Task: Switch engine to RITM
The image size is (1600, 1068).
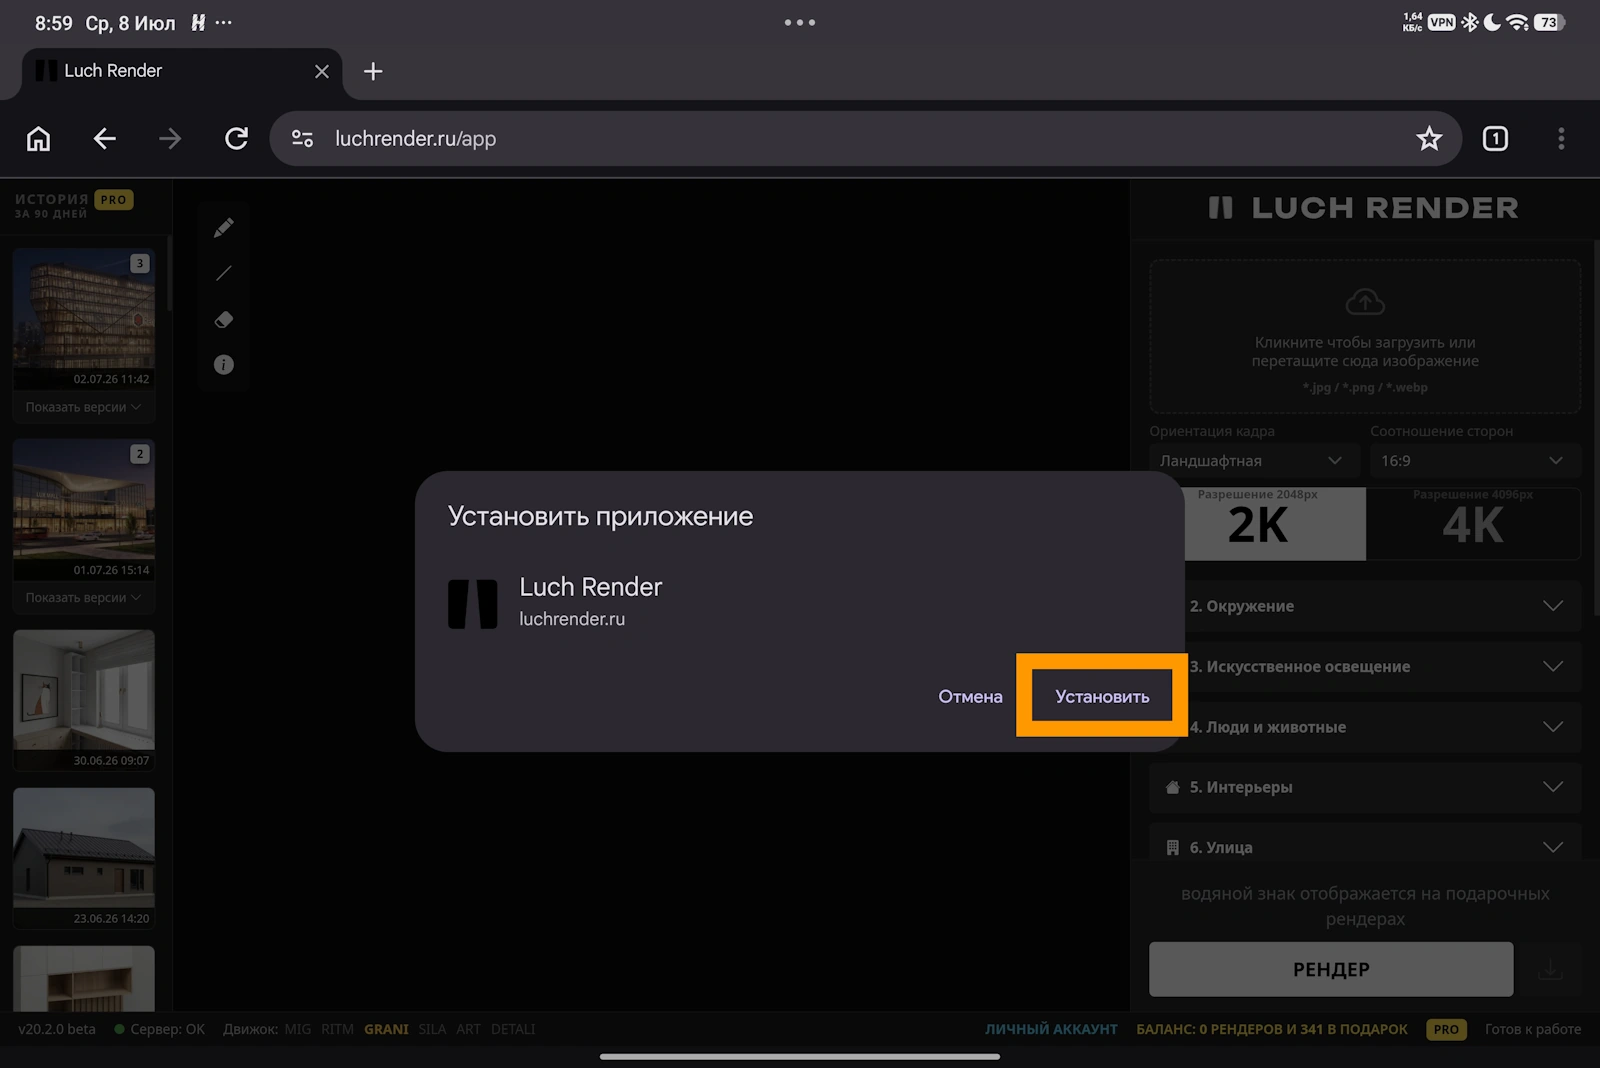Action: (x=338, y=1029)
